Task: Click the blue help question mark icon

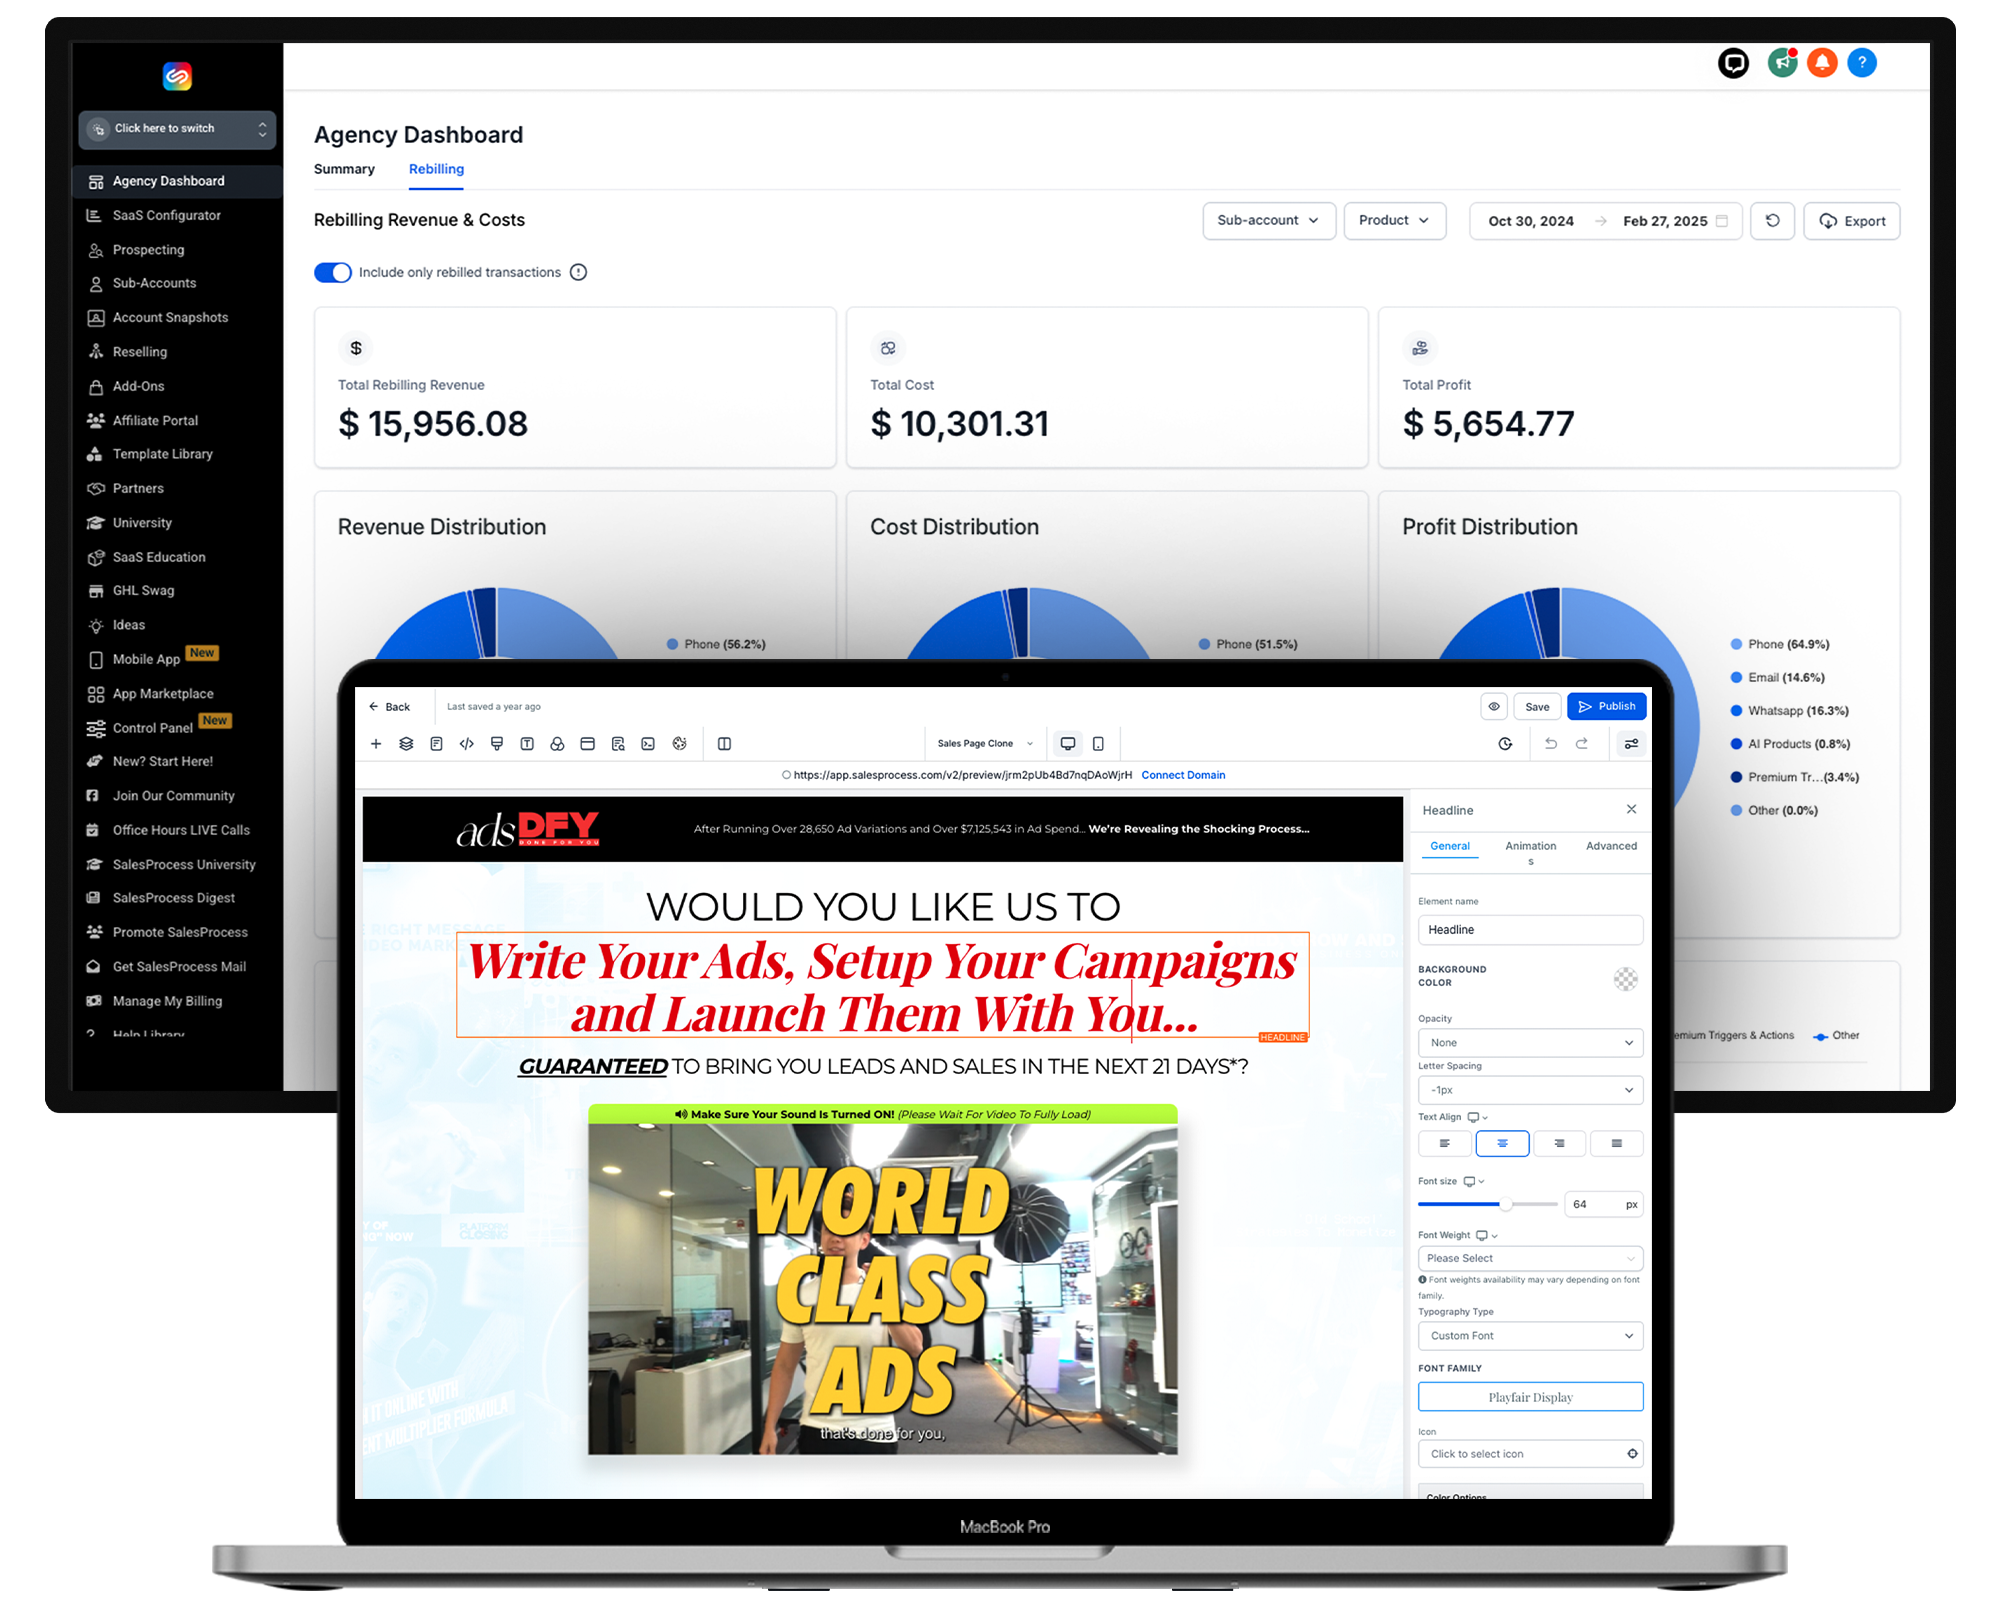Action: click(1862, 63)
